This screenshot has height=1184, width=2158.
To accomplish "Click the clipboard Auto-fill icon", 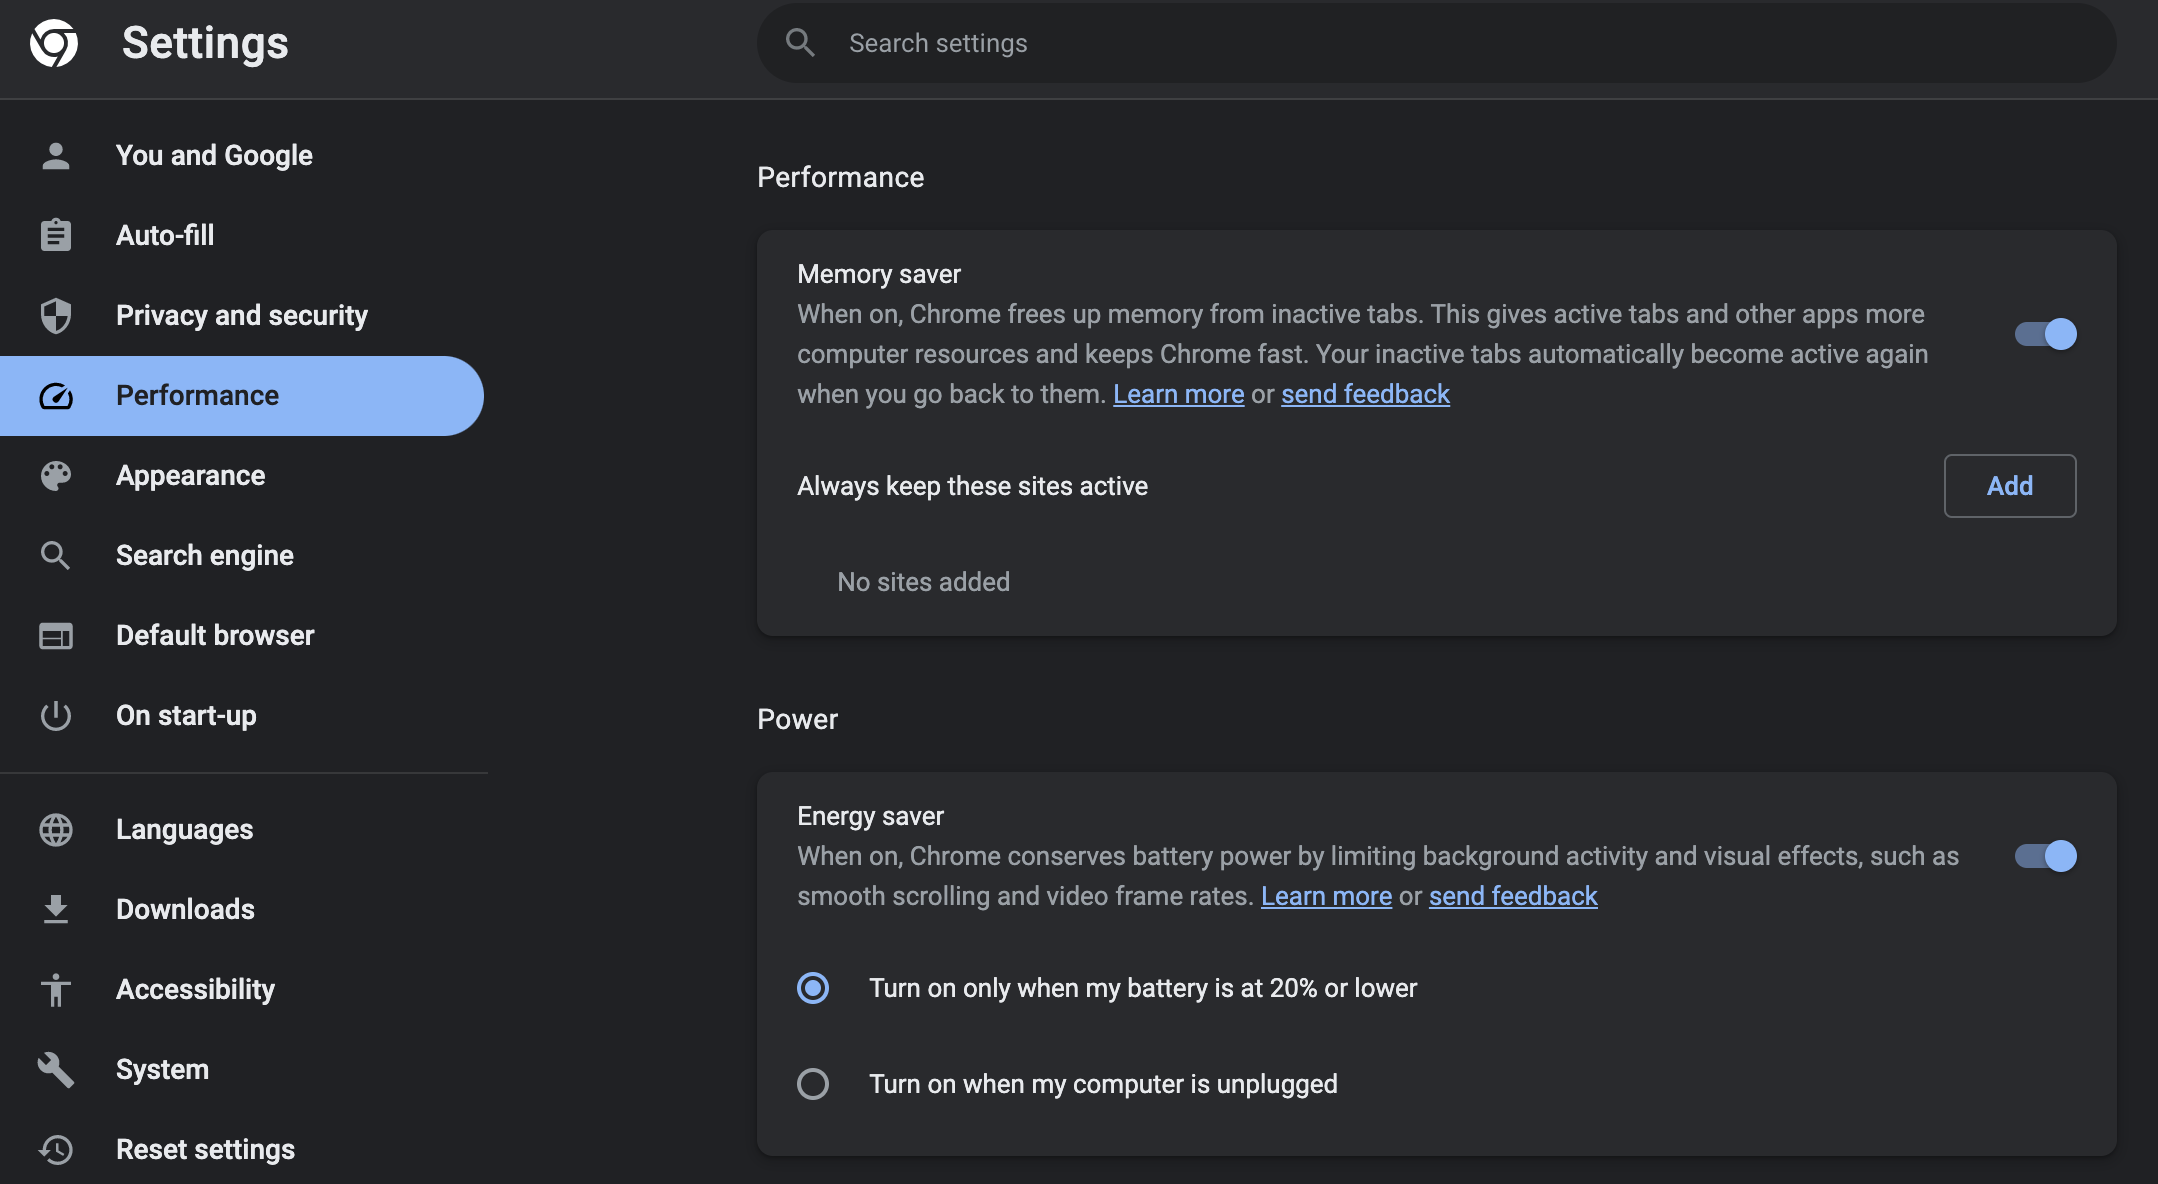I will tap(56, 235).
